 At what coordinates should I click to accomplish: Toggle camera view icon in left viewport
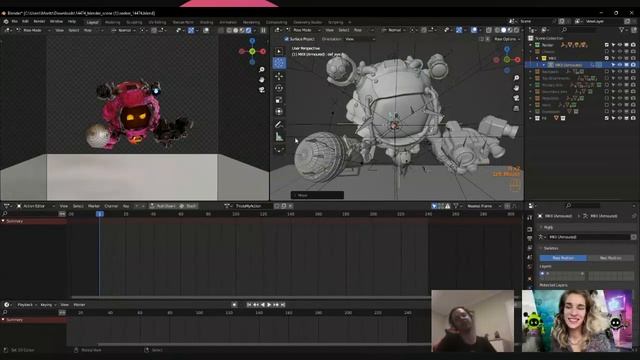coord(262,89)
